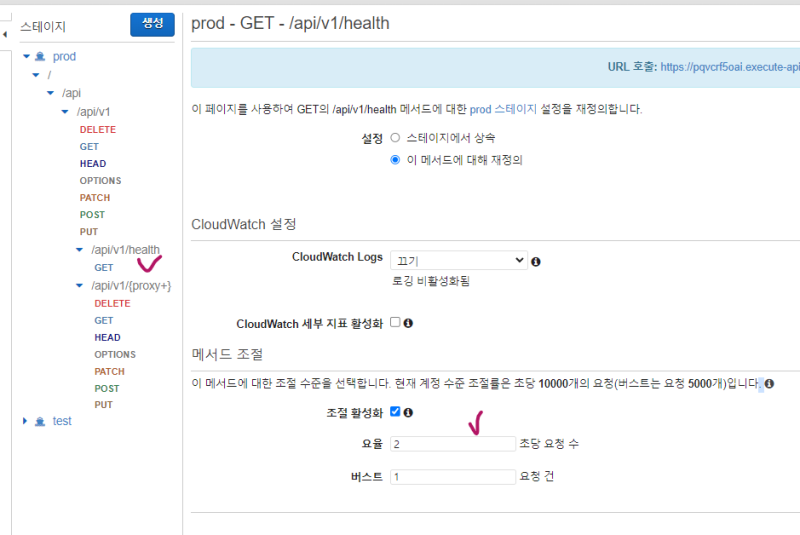Open the CloudWatch Logs dropdown
This screenshot has width=800, height=535.
coord(459,260)
